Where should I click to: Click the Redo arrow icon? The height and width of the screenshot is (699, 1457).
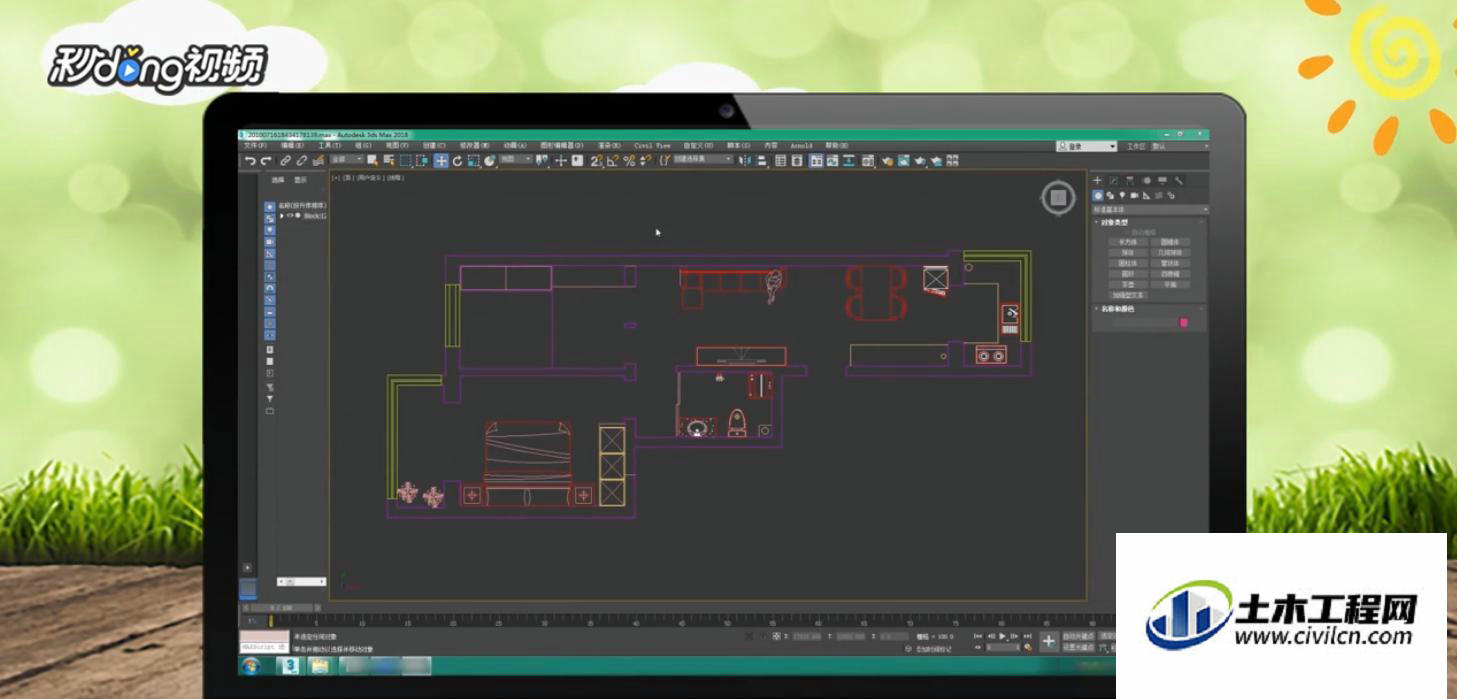coord(266,161)
